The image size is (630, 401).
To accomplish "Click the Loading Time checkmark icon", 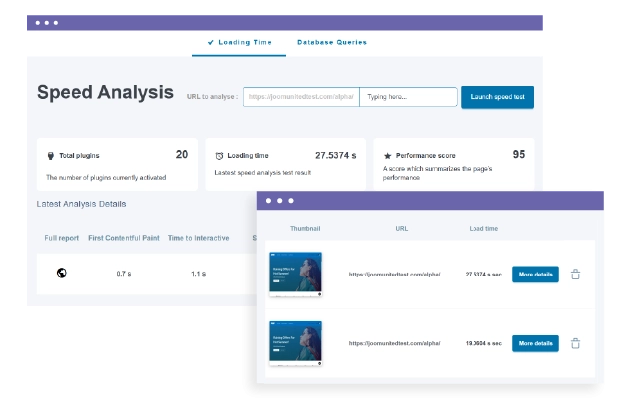I will [x=211, y=42].
